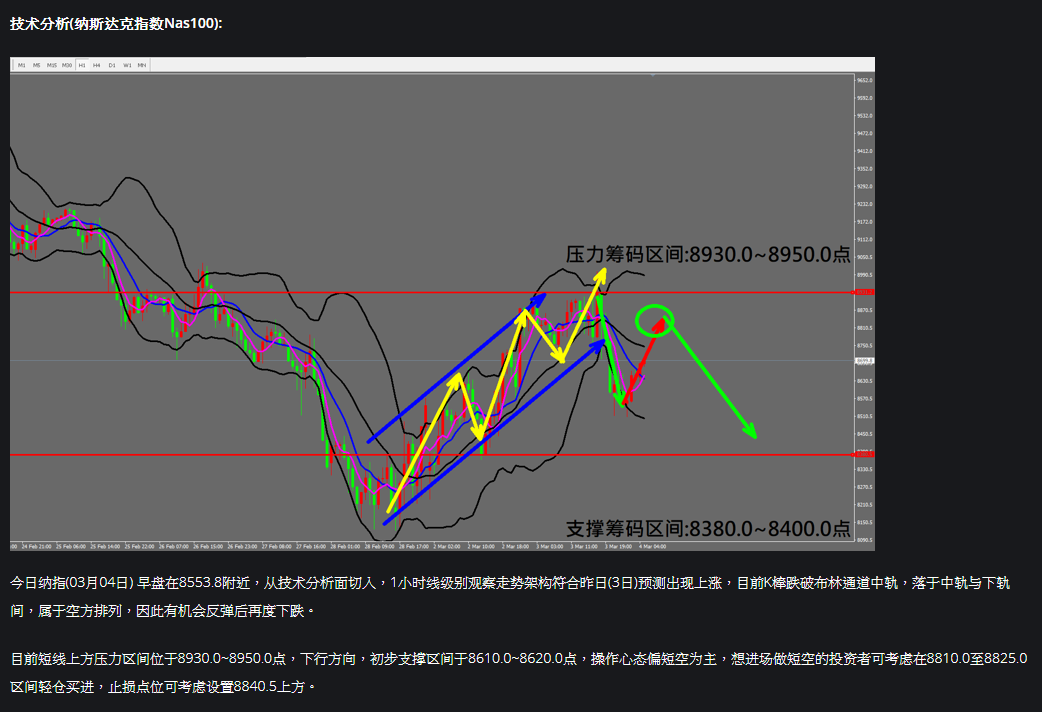This screenshot has height=712, width=1042.
Task: Select the M5 timeframe button
Action: [37, 65]
